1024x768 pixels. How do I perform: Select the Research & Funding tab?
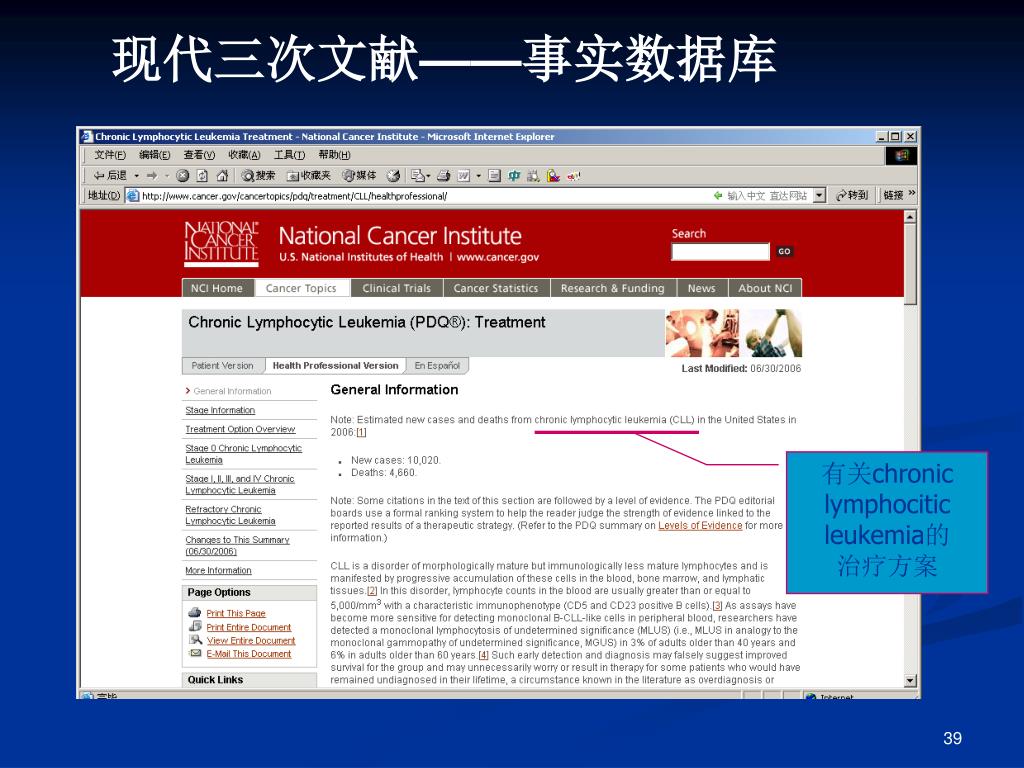click(612, 288)
